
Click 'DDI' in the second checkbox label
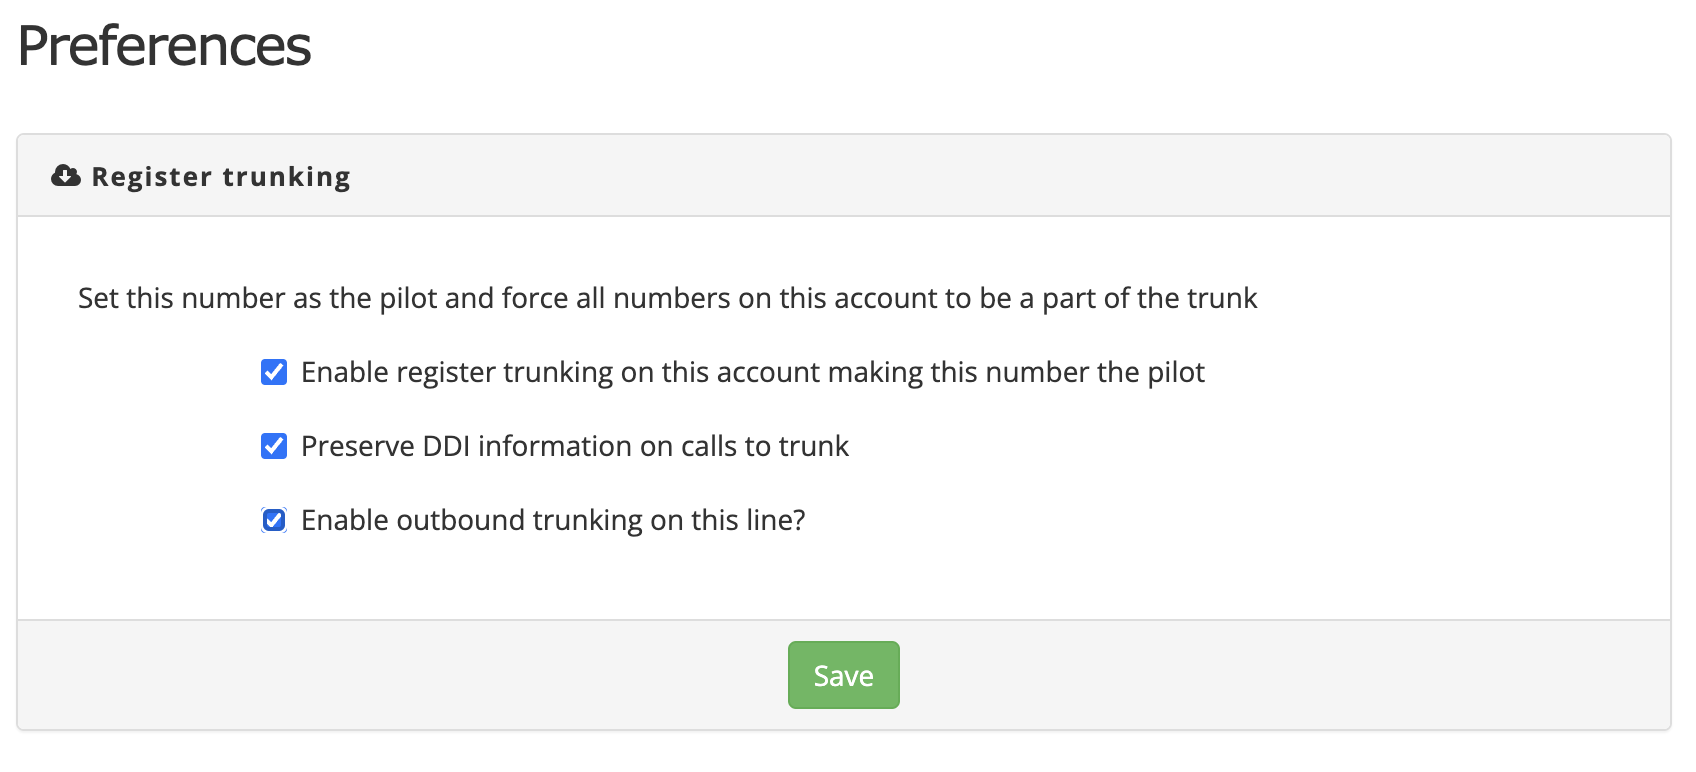pyautogui.click(x=446, y=446)
